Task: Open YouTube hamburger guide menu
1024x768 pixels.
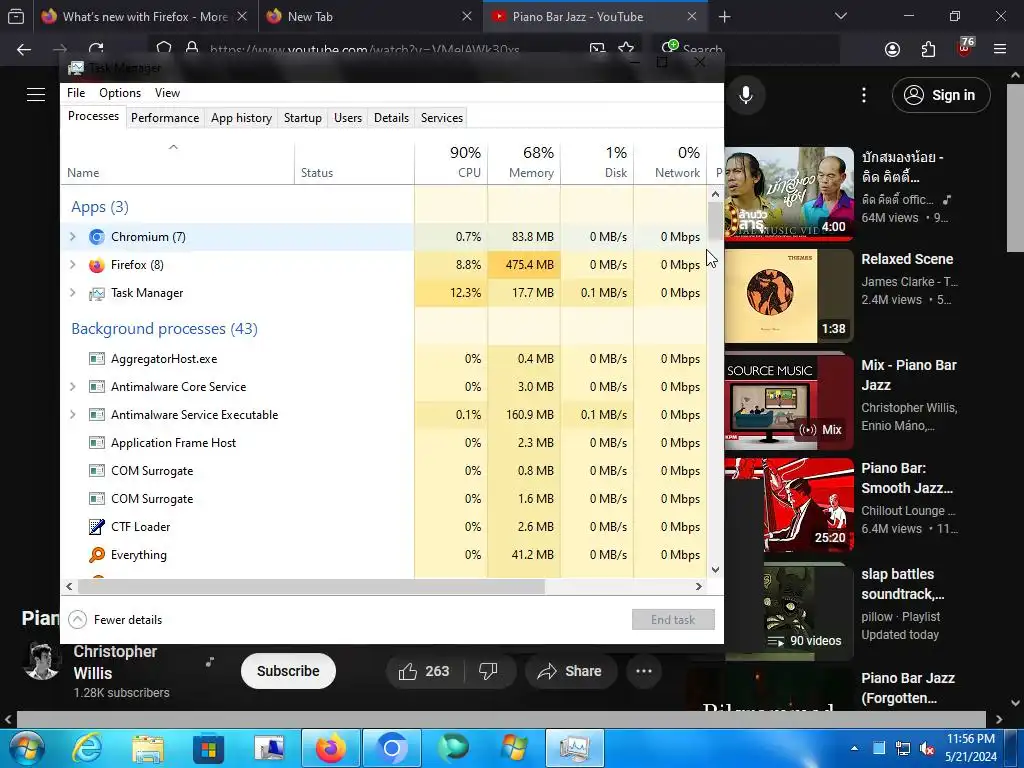Action: pyautogui.click(x=36, y=95)
